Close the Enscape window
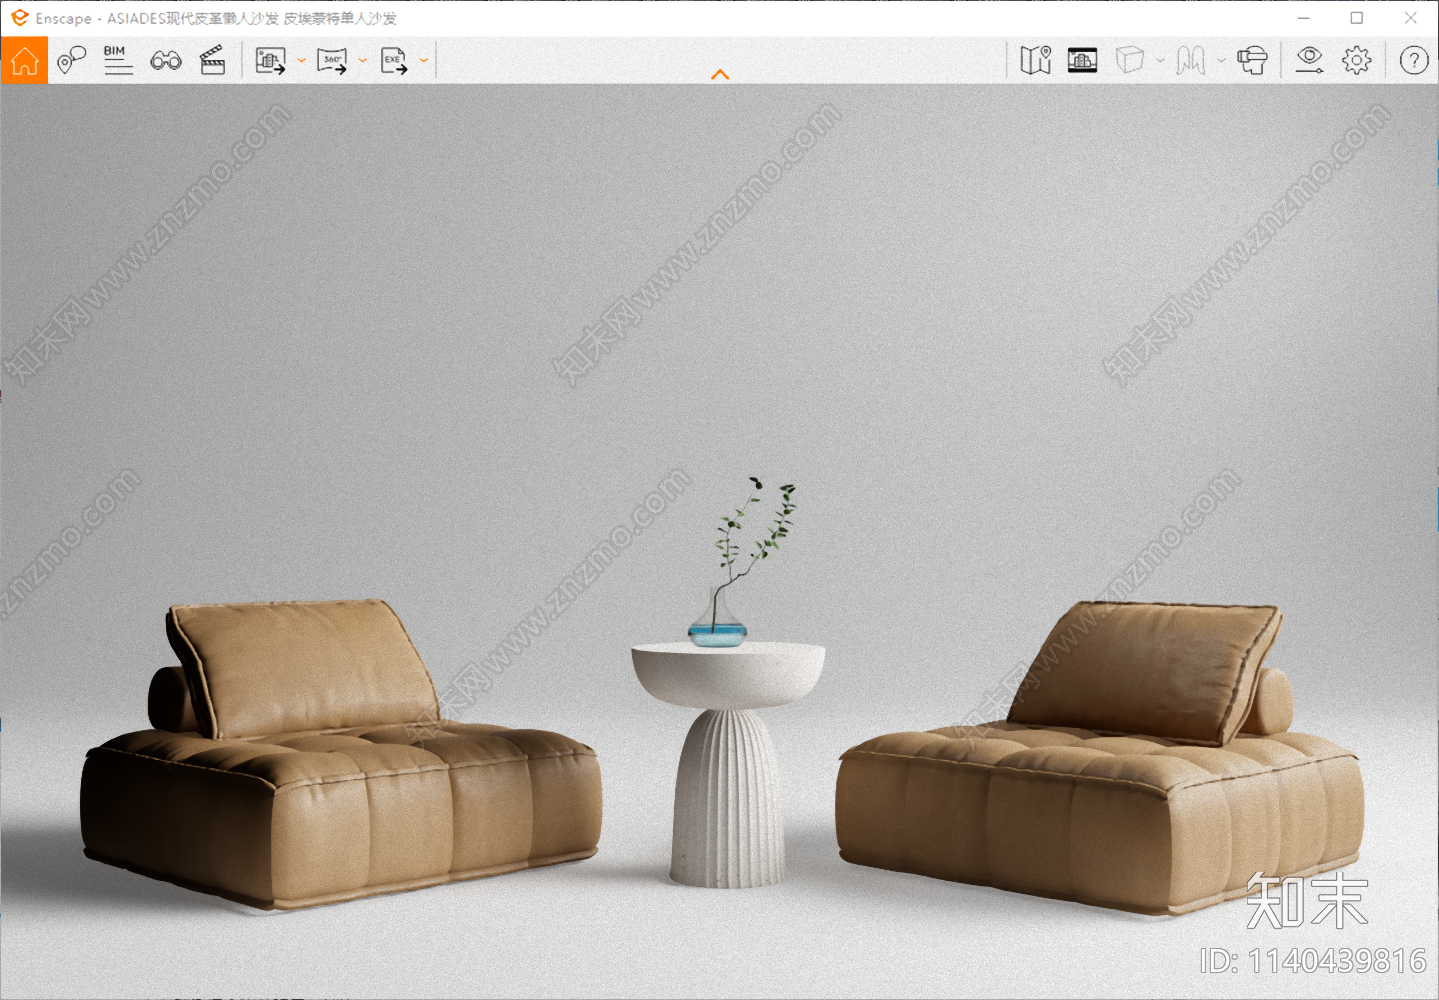 [x=1411, y=18]
